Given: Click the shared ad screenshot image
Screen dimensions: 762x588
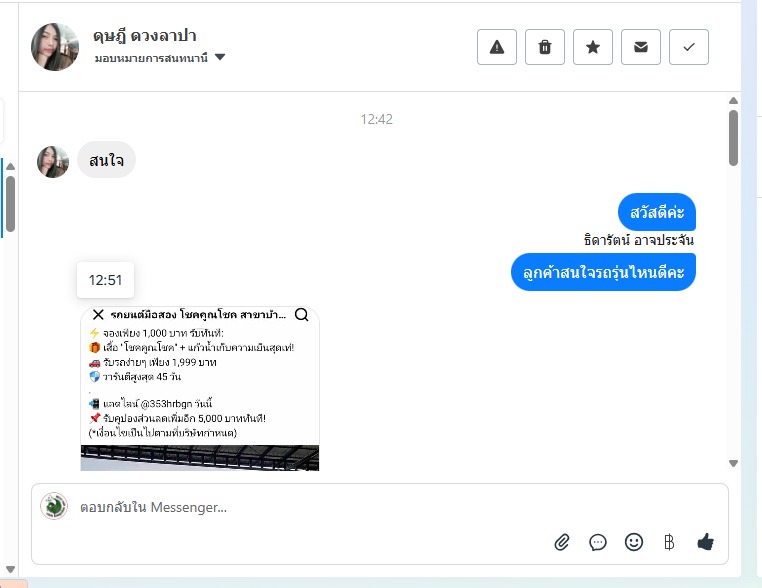Looking at the screenshot, I should click(200, 388).
